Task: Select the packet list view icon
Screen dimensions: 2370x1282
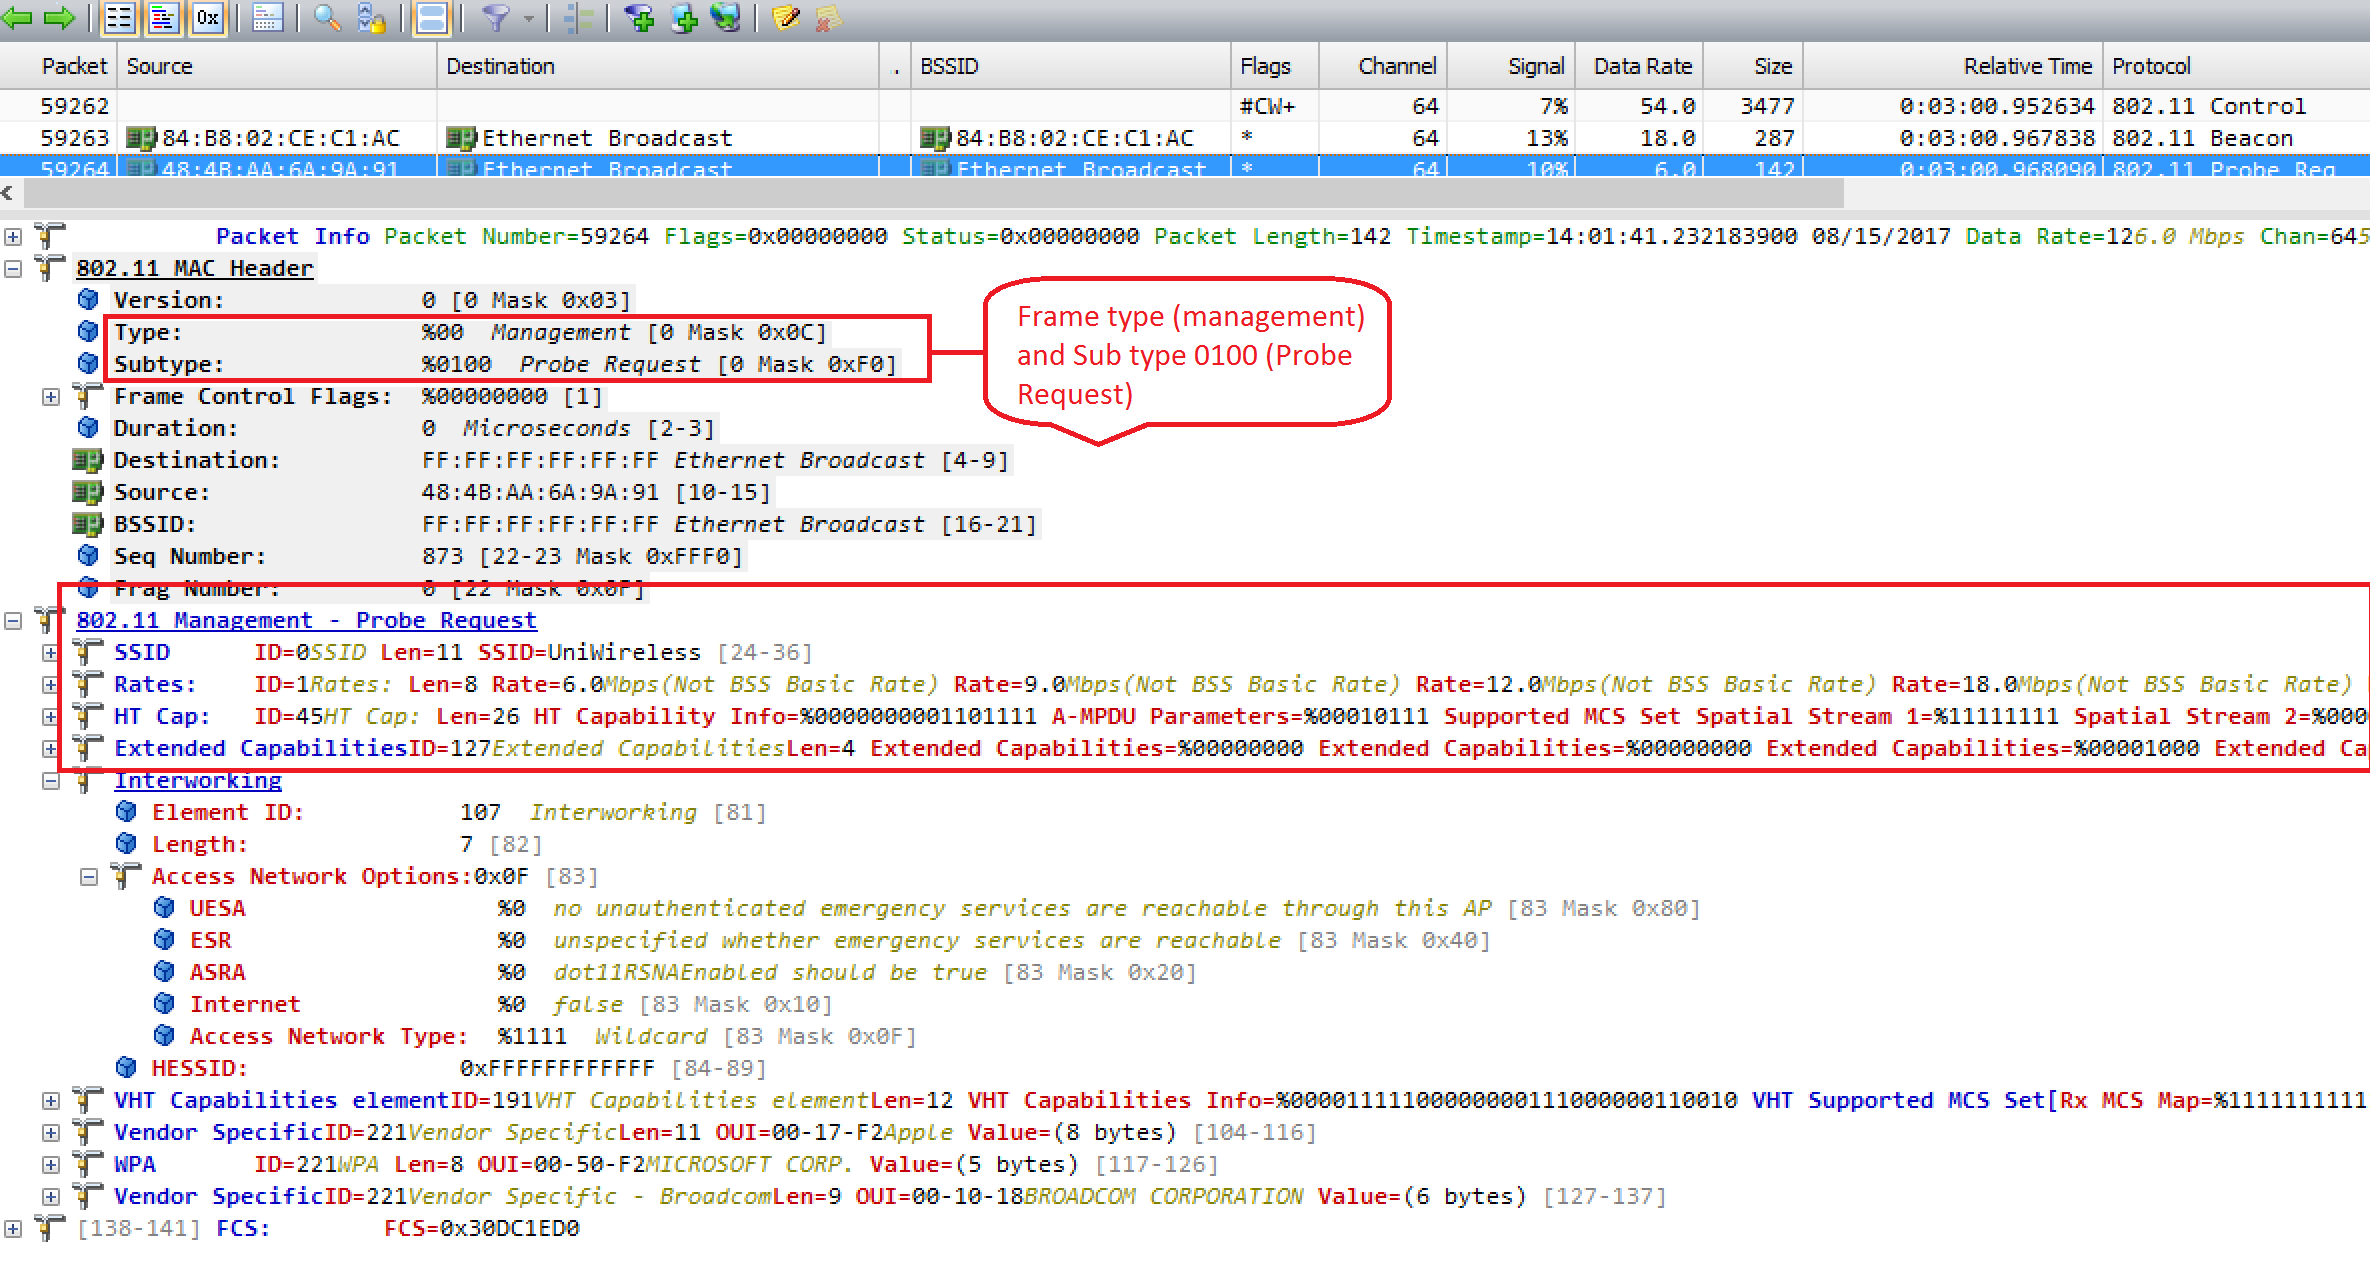Action: [x=118, y=18]
